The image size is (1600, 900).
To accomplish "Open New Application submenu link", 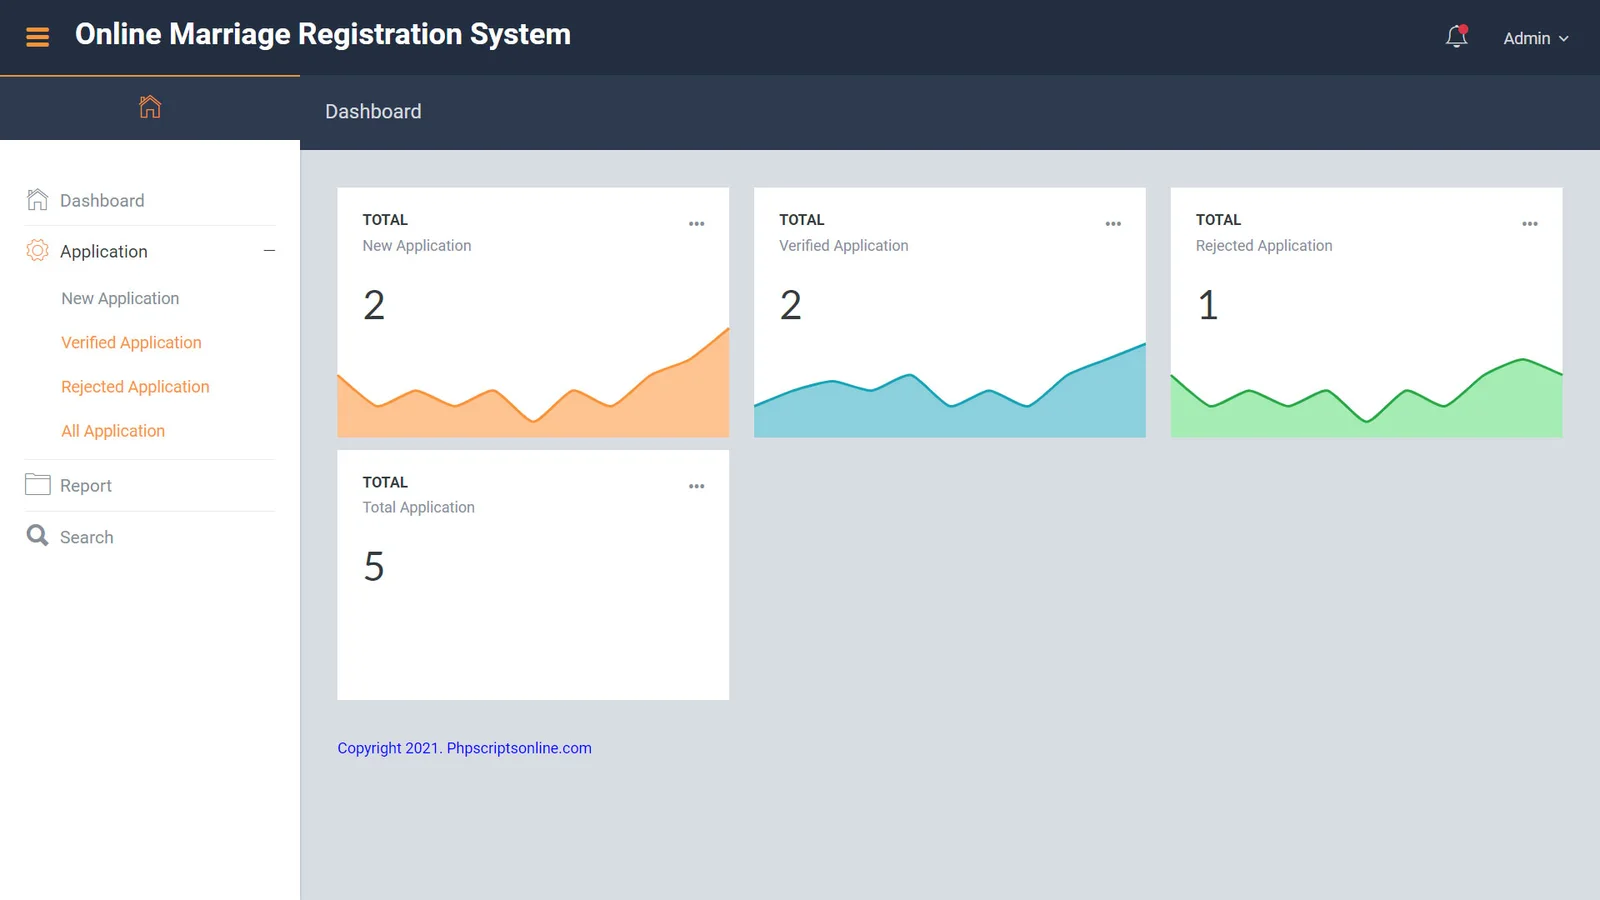I will (x=120, y=298).
